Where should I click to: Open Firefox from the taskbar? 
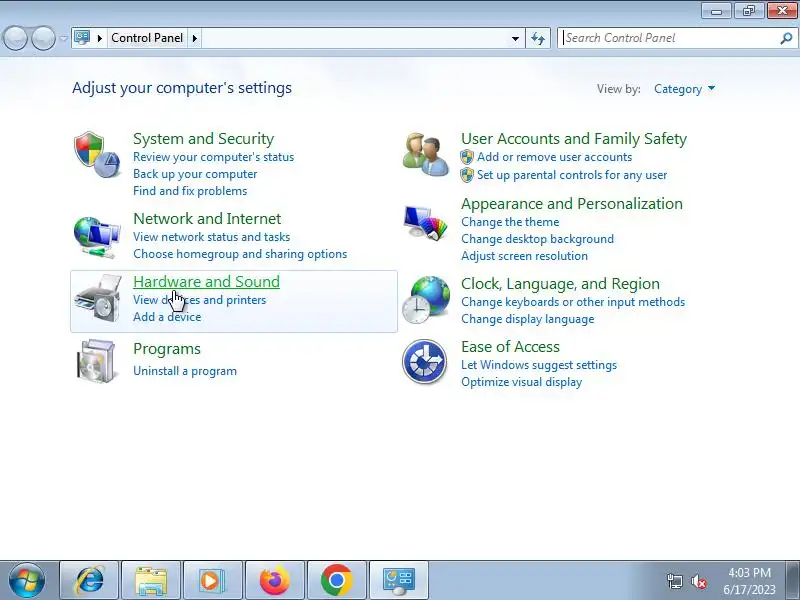point(274,580)
